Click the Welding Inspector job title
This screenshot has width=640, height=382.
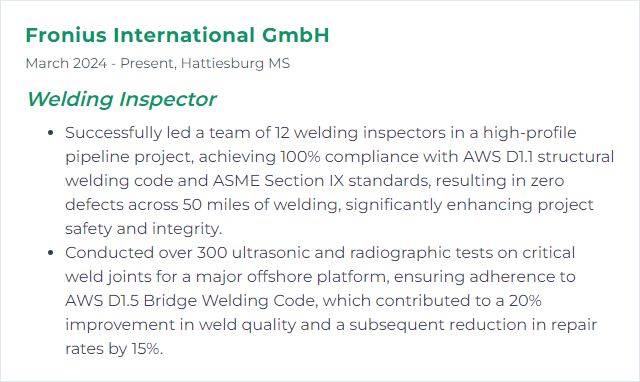coord(122,99)
